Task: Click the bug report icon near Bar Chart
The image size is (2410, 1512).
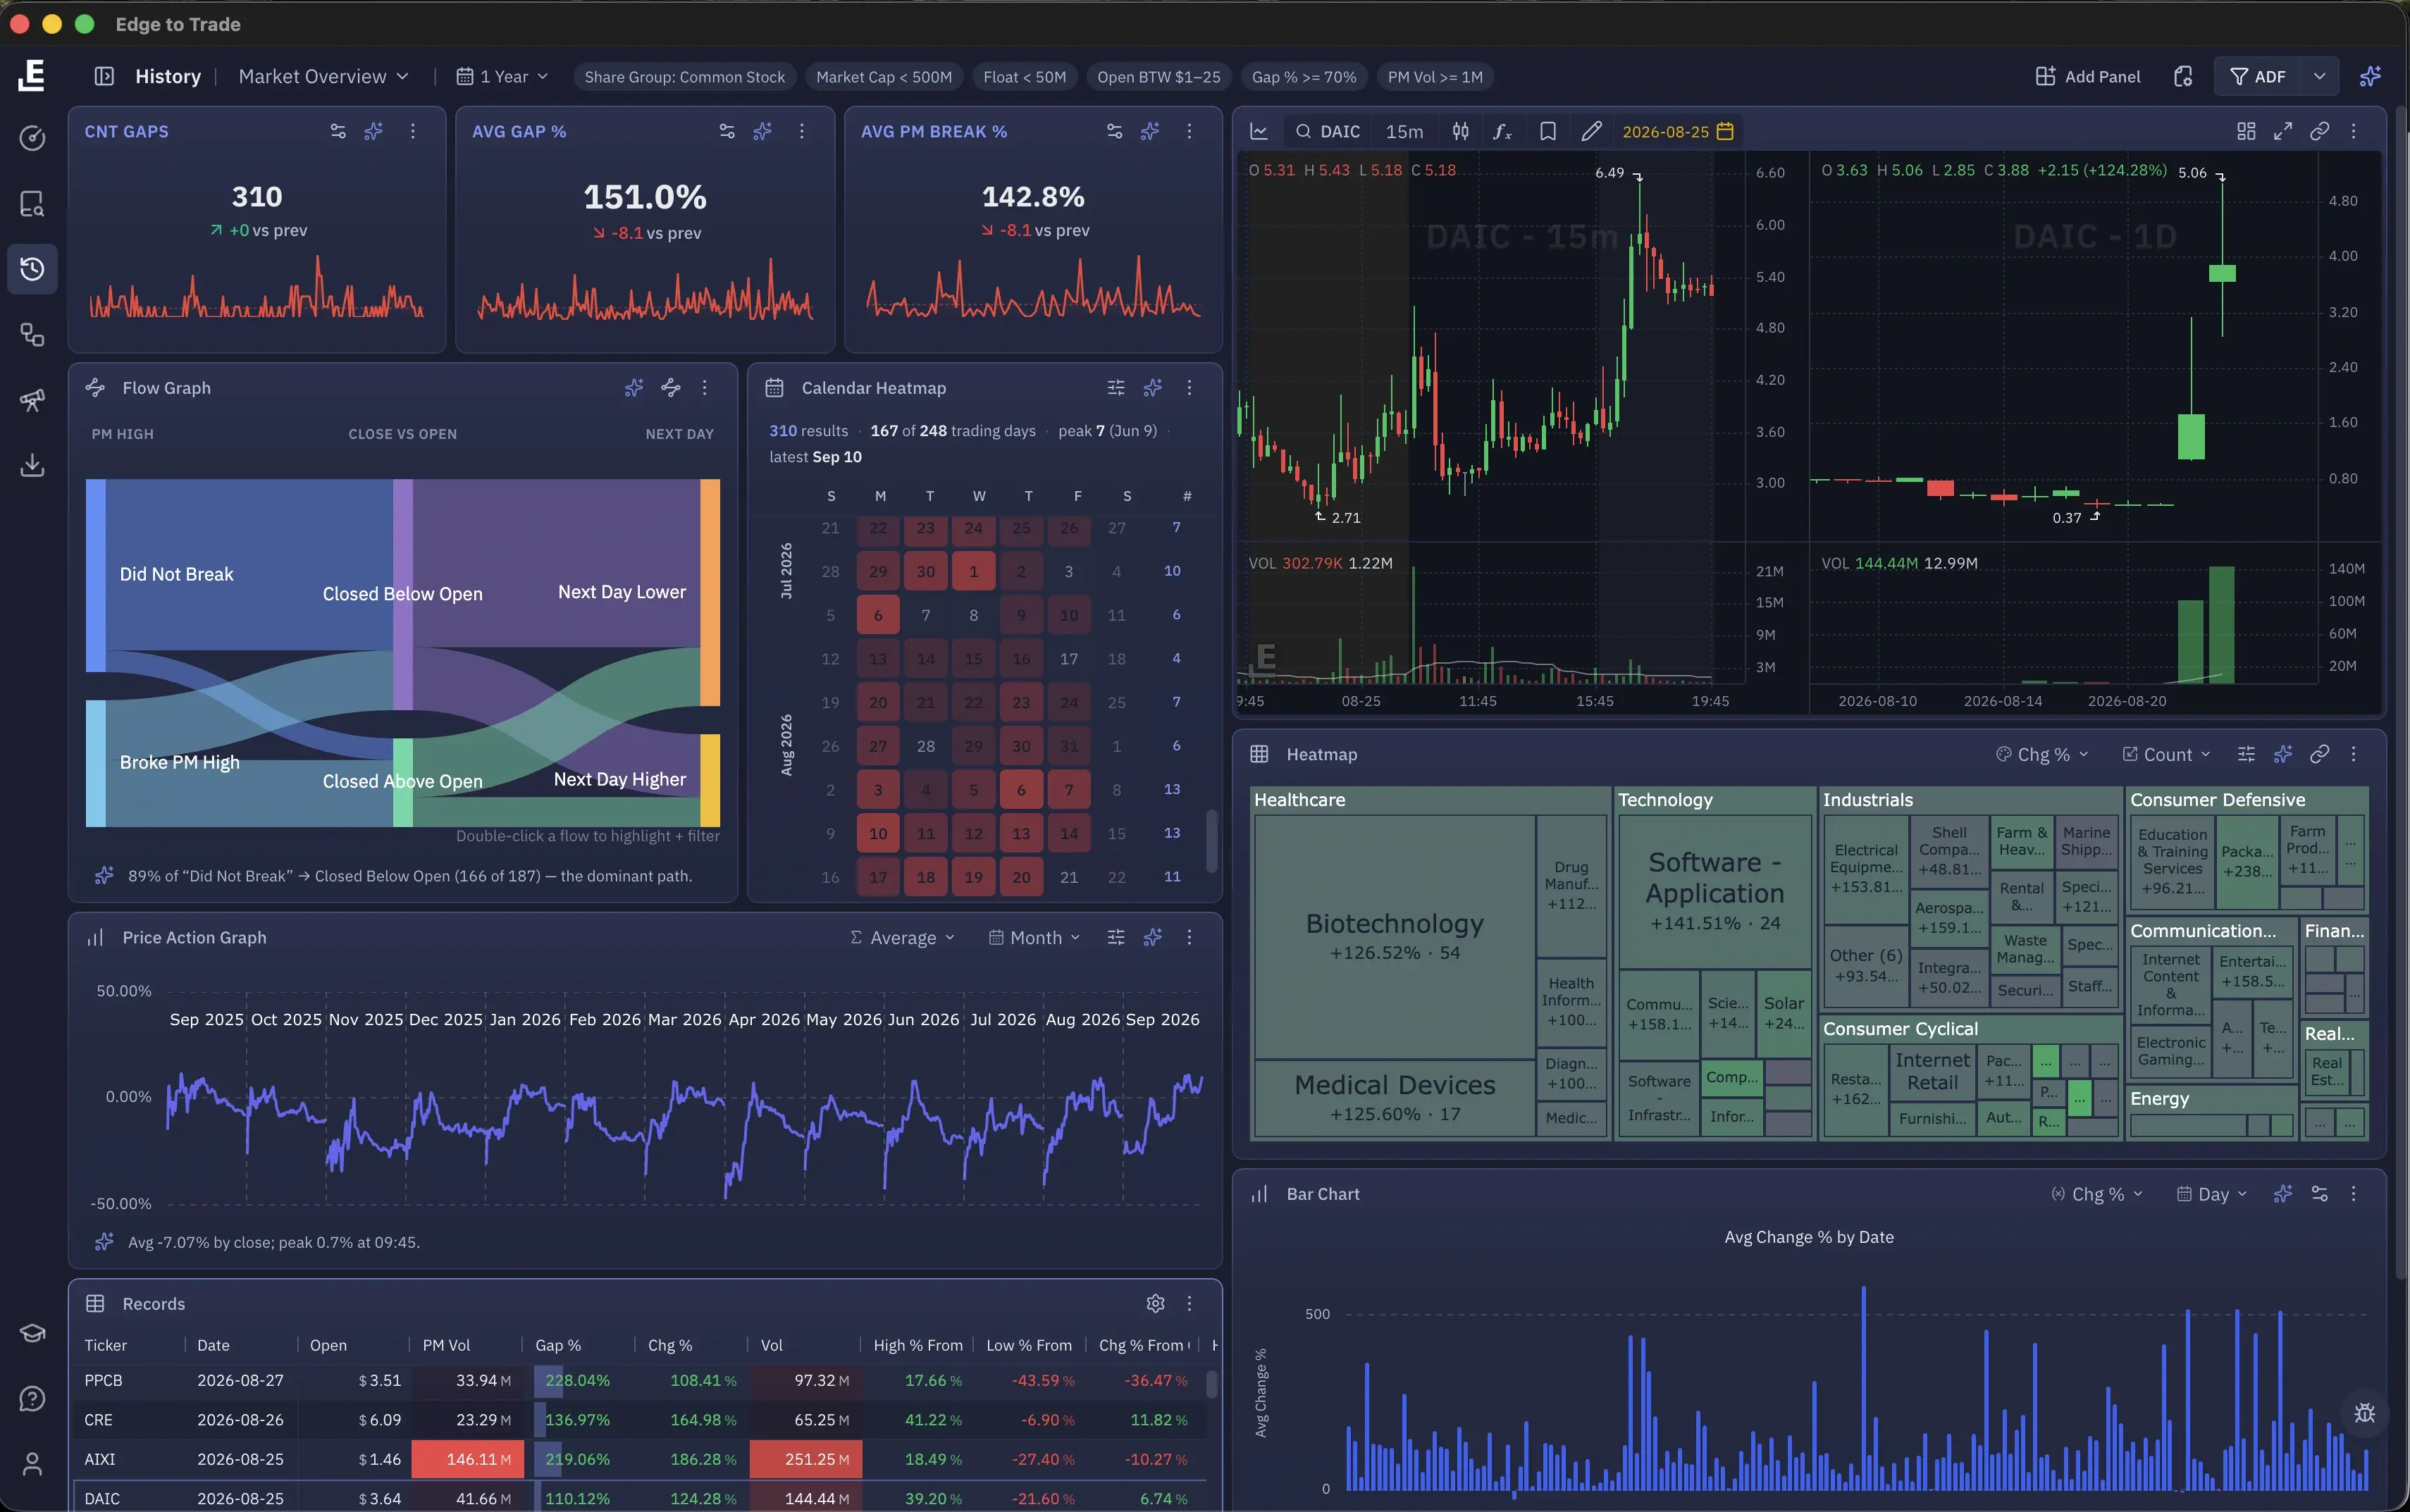Action: pyautogui.click(x=2365, y=1413)
